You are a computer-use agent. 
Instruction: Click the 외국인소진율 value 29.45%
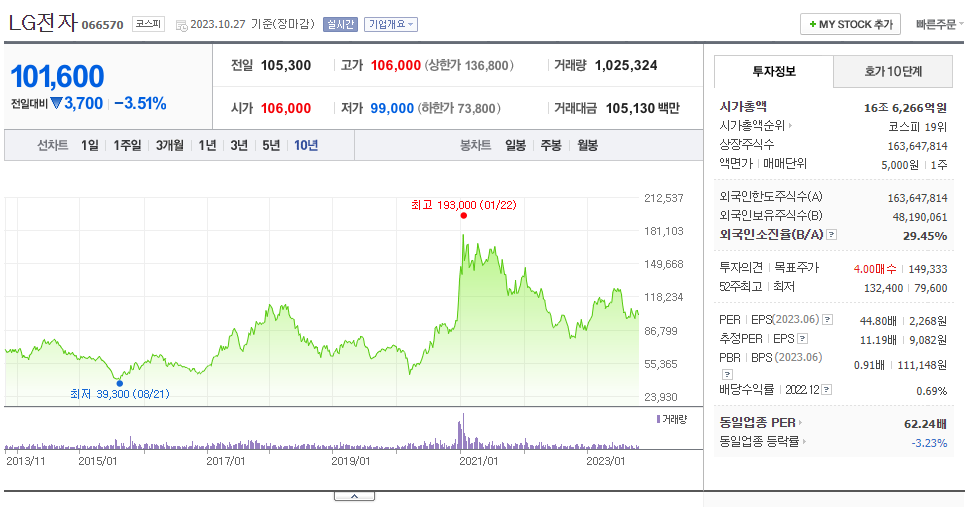925,236
